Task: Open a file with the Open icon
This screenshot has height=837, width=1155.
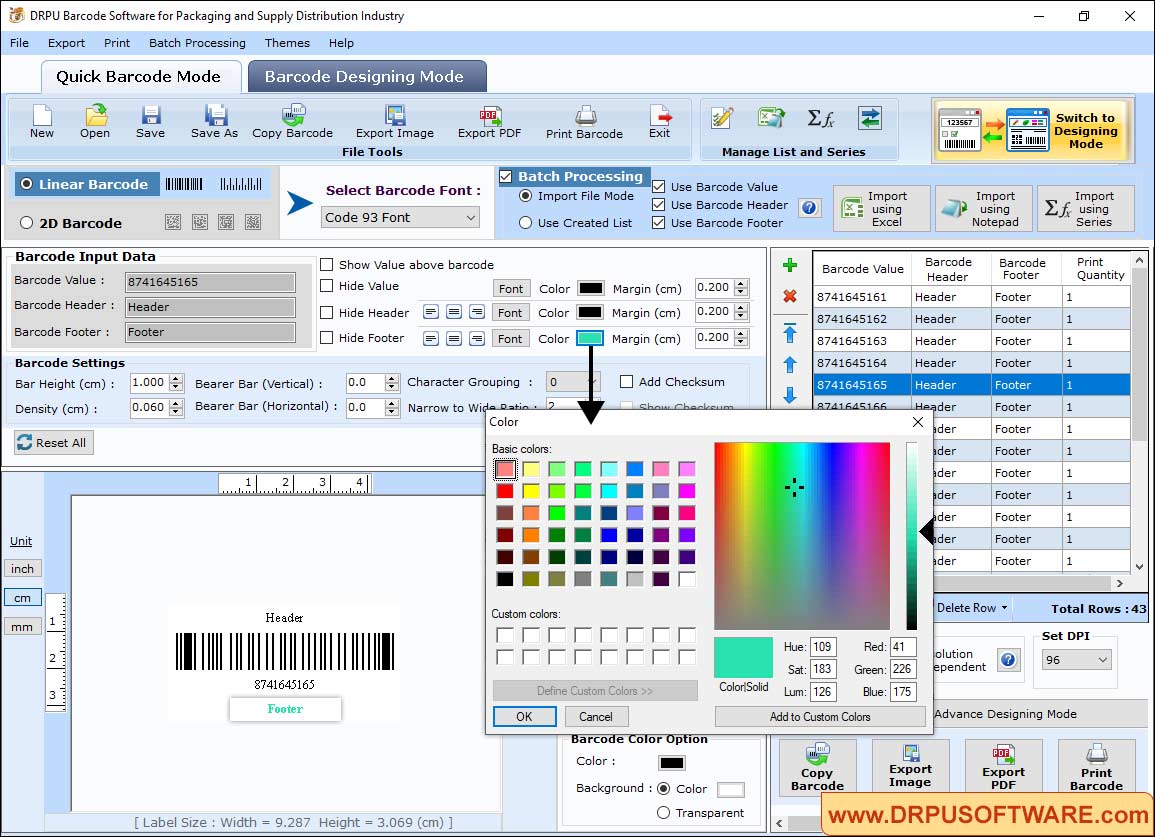Action: pyautogui.click(x=95, y=116)
